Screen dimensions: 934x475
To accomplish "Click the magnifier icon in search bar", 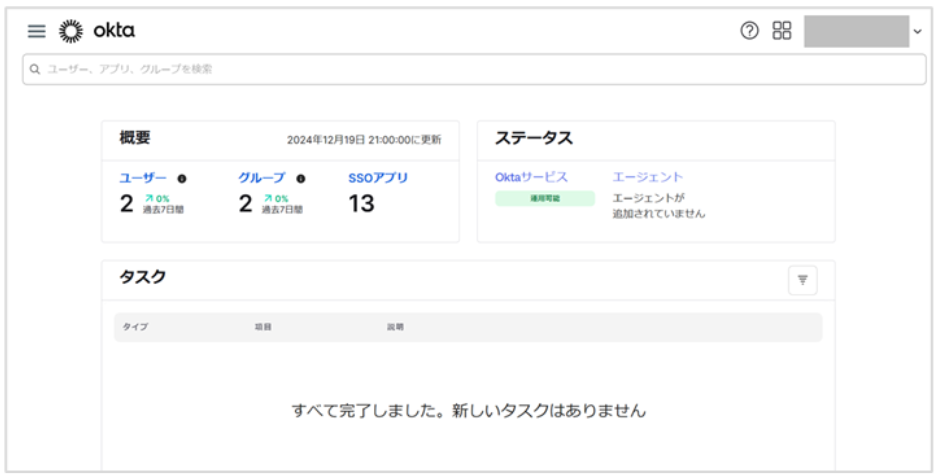I will 35,70.
